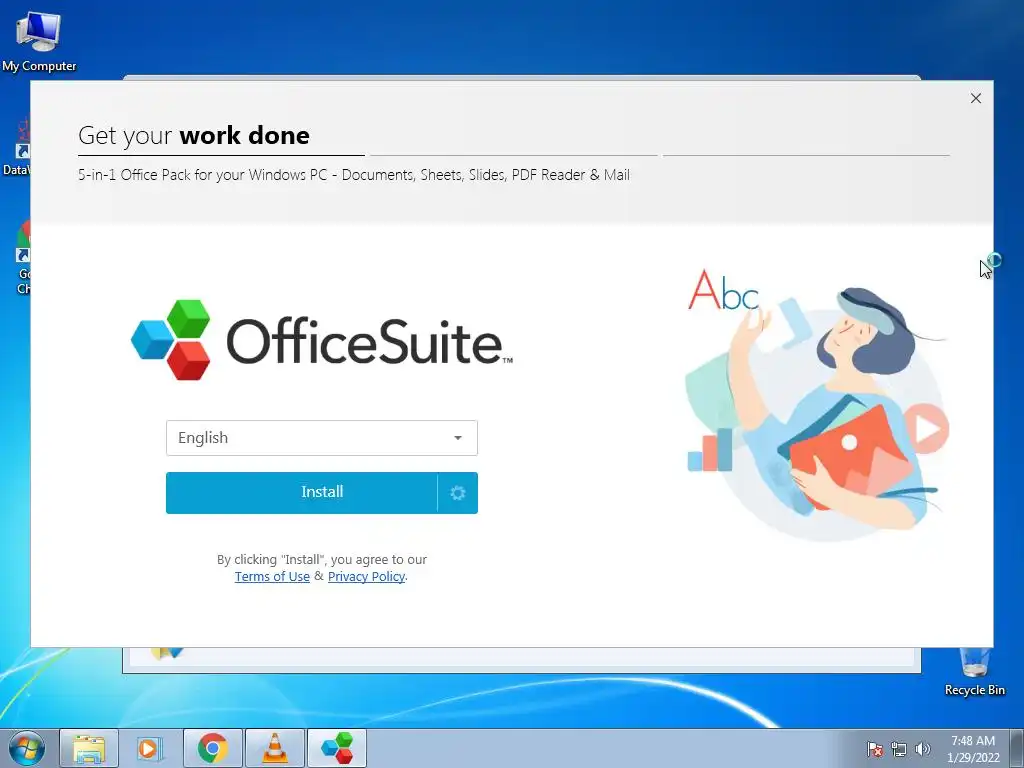The width and height of the screenshot is (1024, 768).
Task: Select OfficeSuite installer in taskbar
Action: tap(337, 748)
